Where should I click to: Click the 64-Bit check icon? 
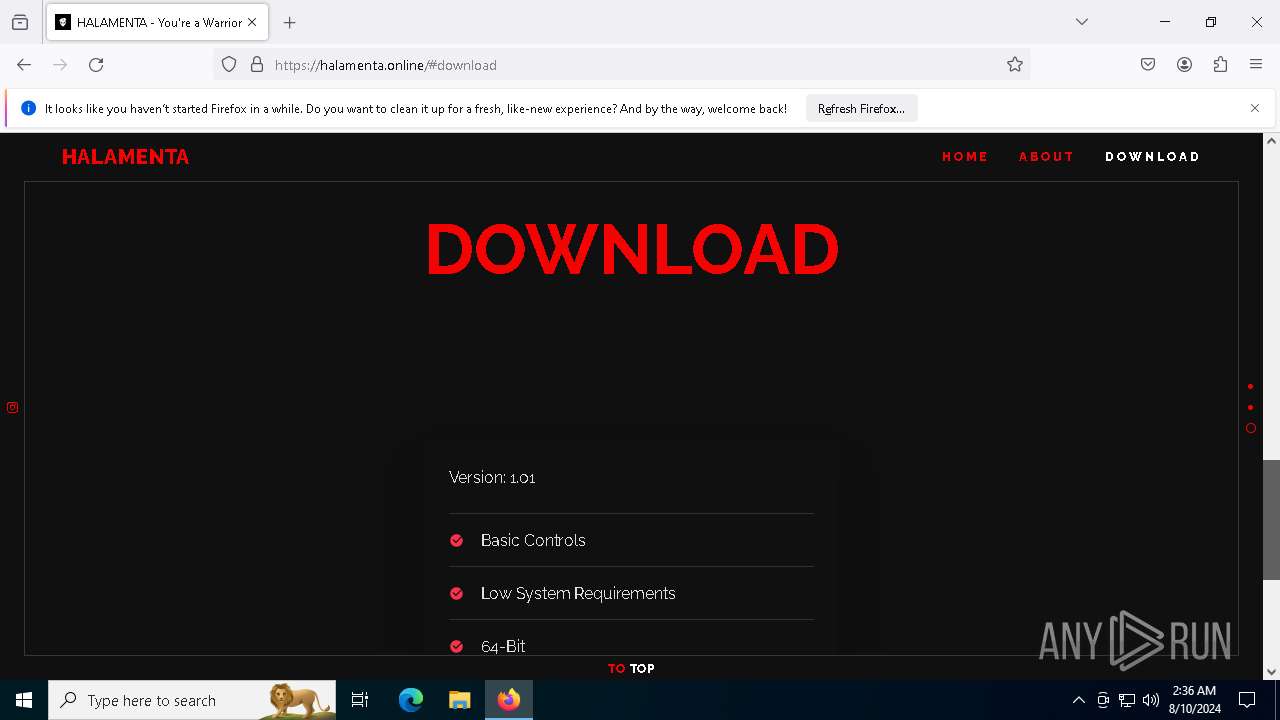click(456, 646)
